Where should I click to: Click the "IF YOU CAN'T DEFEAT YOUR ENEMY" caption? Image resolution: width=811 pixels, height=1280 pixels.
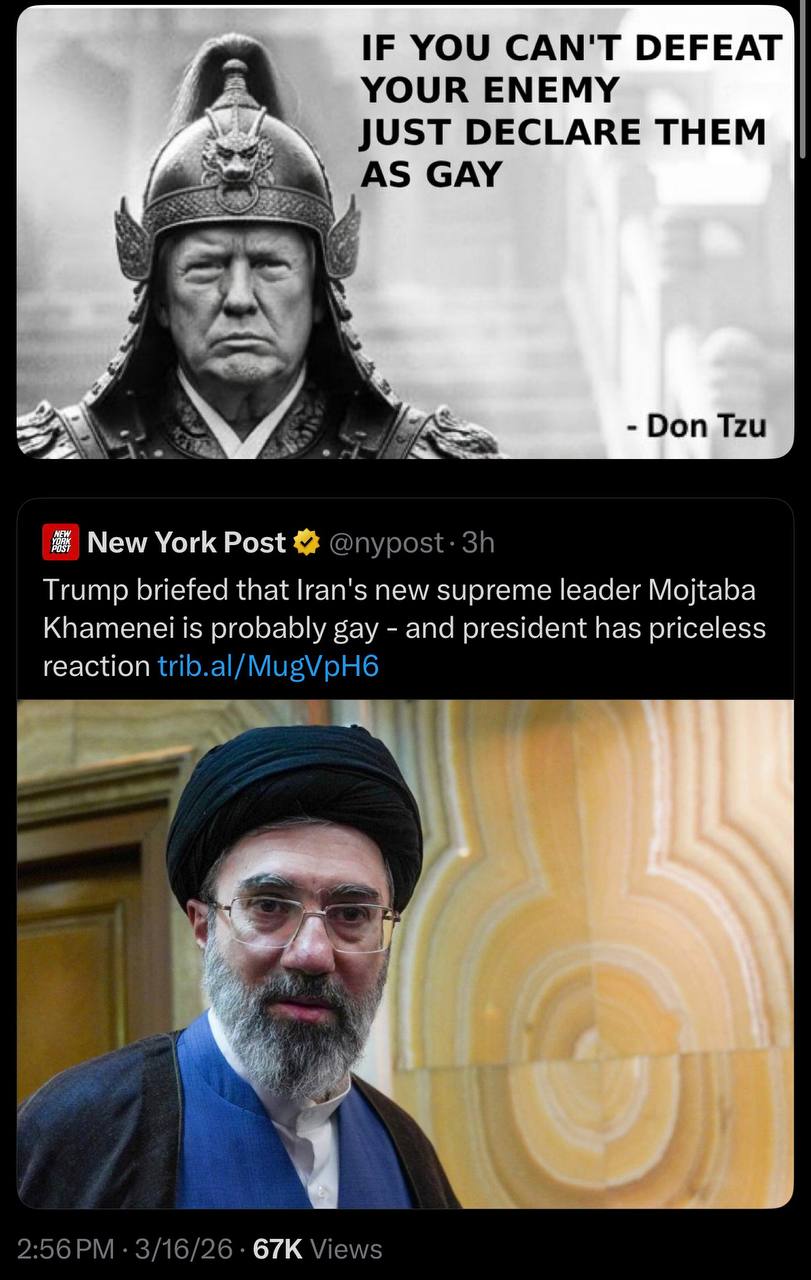coord(570,68)
